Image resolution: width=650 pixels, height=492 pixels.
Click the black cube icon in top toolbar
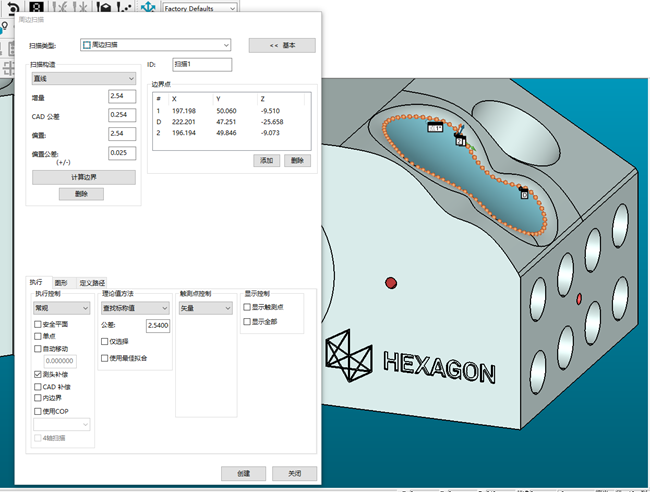pyautogui.click(x=103, y=7)
